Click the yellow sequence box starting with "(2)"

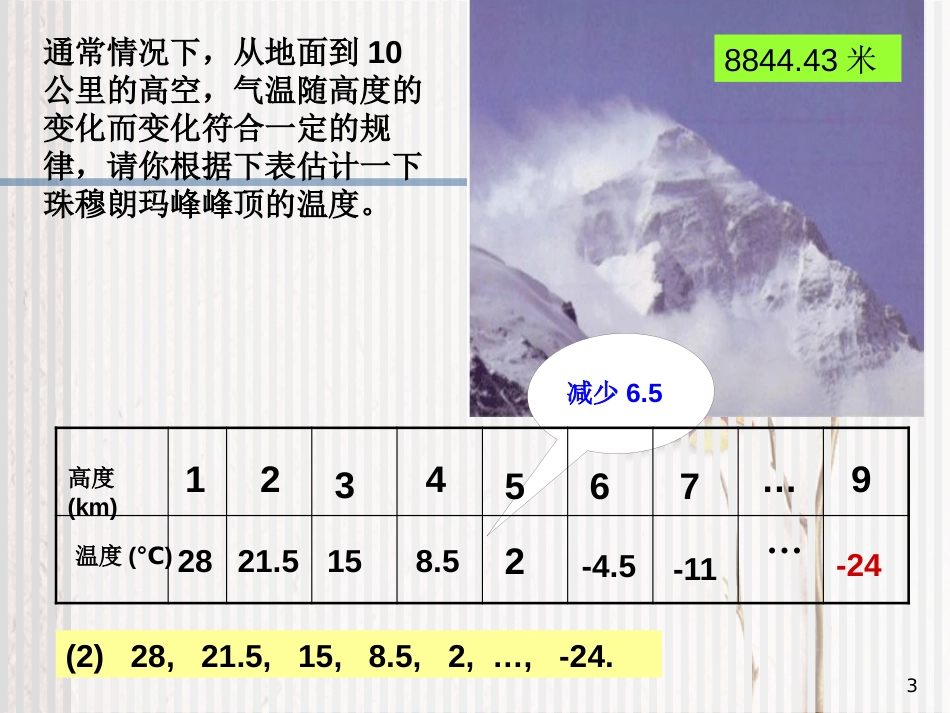[359, 658]
